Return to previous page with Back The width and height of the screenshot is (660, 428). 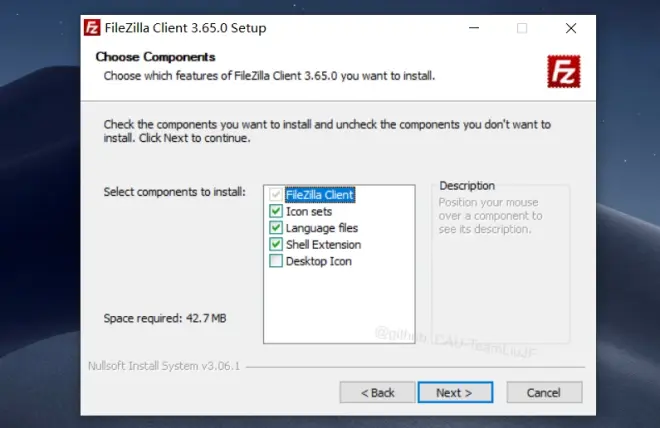click(x=377, y=392)
